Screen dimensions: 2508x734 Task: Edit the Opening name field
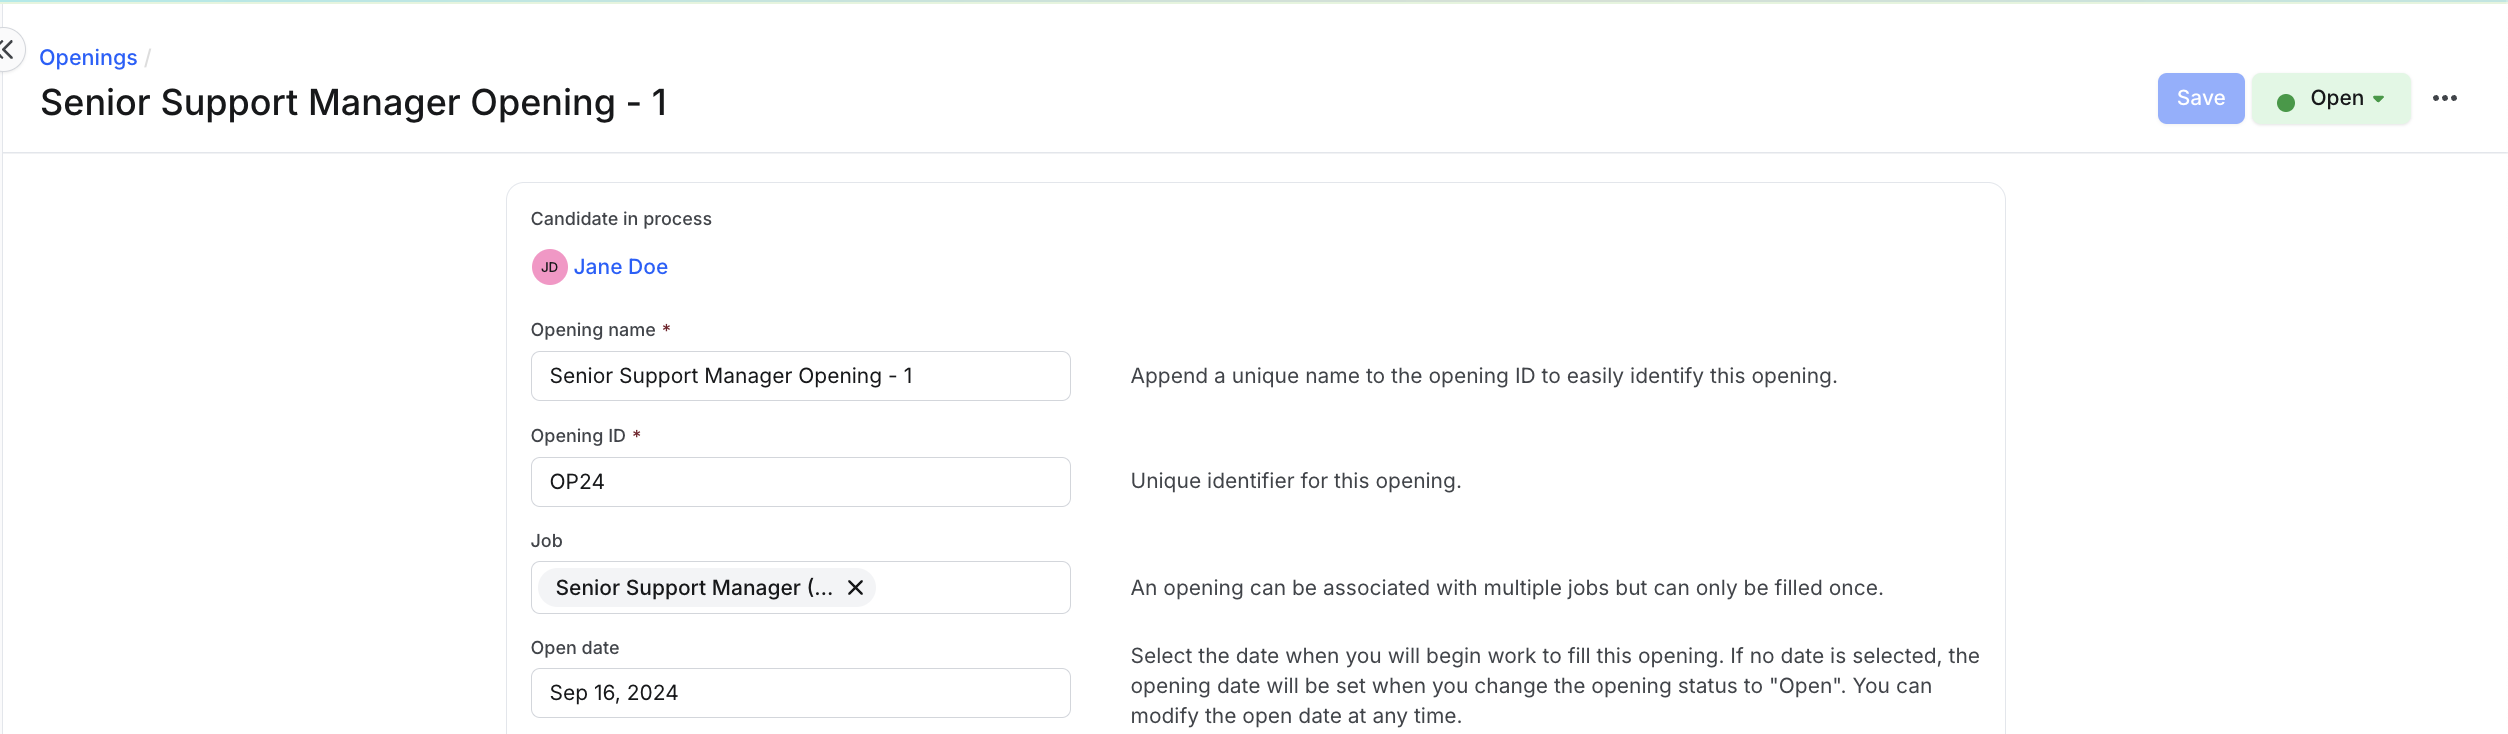click(800, 376)
